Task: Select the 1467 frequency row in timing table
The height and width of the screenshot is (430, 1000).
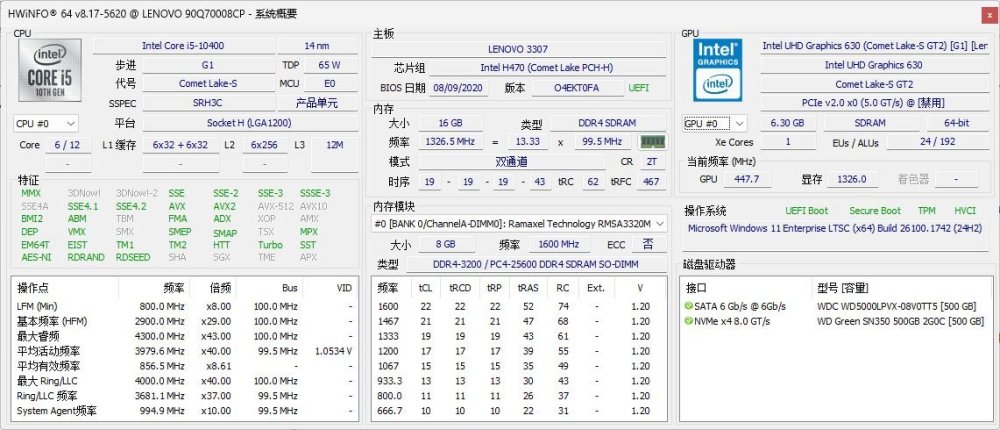Action: (x=519, y=322)
